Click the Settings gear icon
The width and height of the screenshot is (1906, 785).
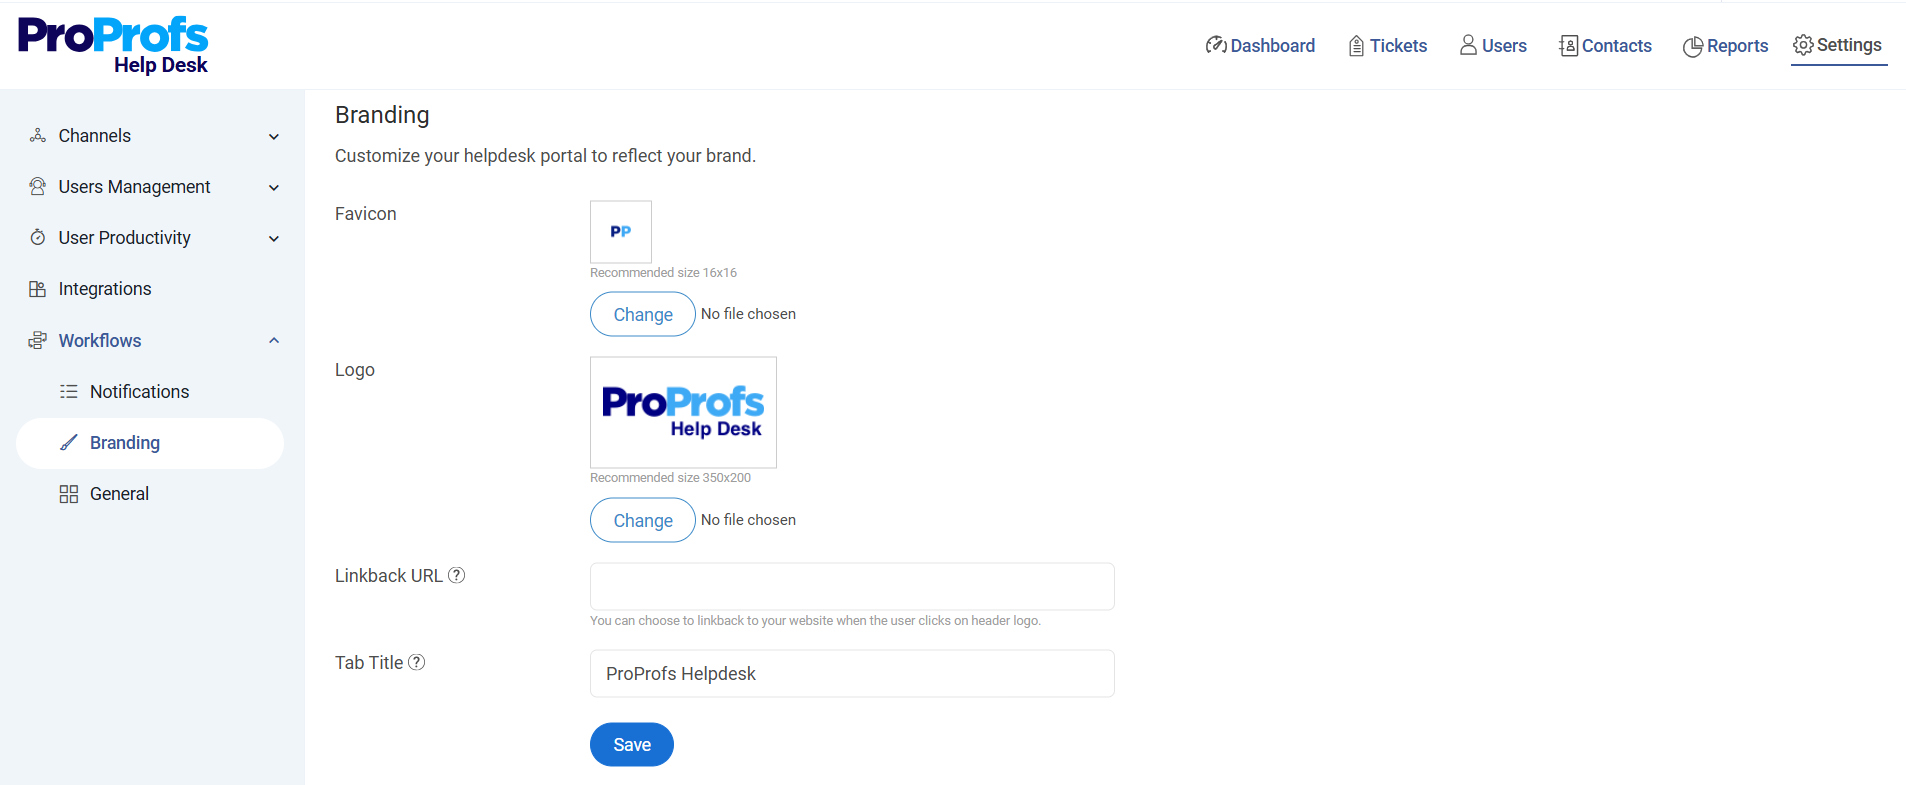coord(1803,45)
